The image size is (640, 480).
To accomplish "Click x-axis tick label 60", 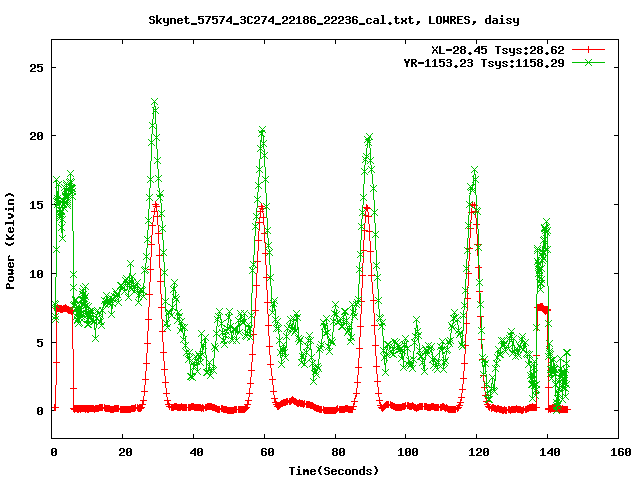I will tap(267, 452).
